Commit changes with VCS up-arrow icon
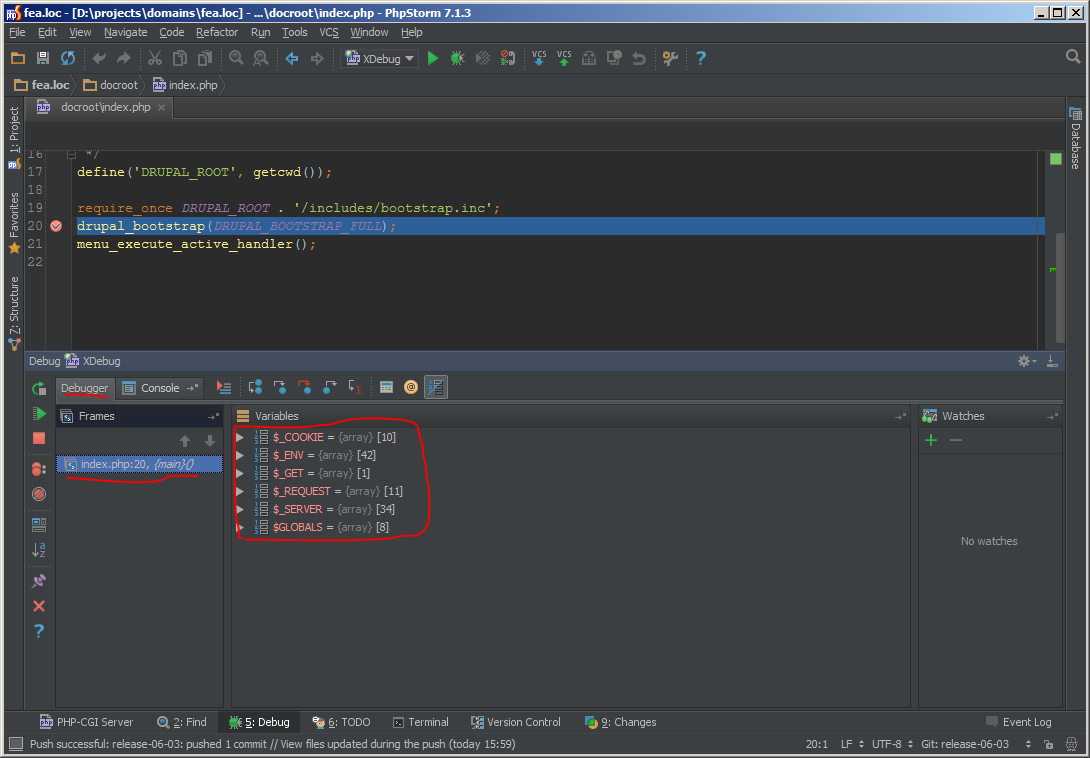The image size is (1090, 758). click(x=564, y=58)
